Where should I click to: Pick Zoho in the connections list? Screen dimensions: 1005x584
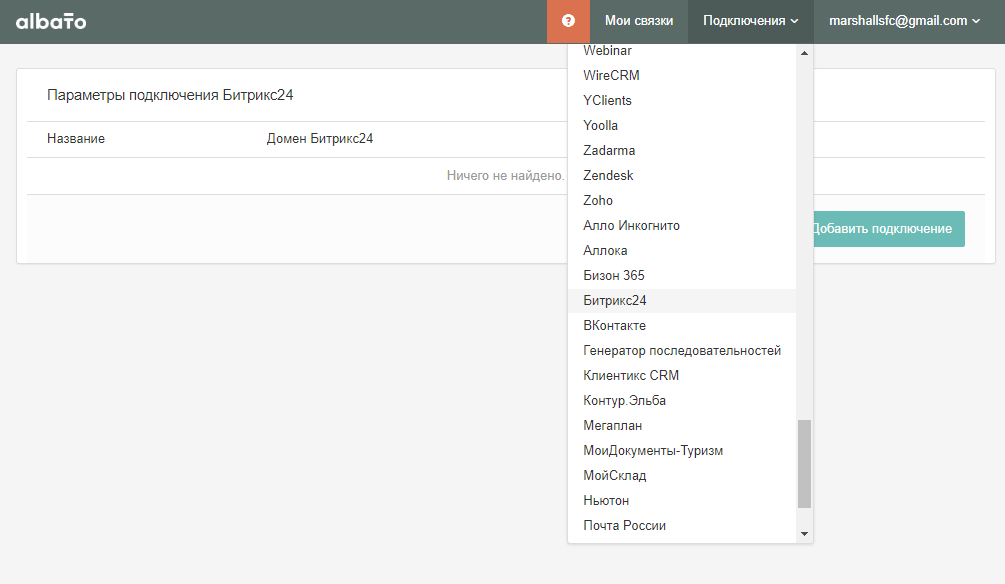(x=682, y=201)
